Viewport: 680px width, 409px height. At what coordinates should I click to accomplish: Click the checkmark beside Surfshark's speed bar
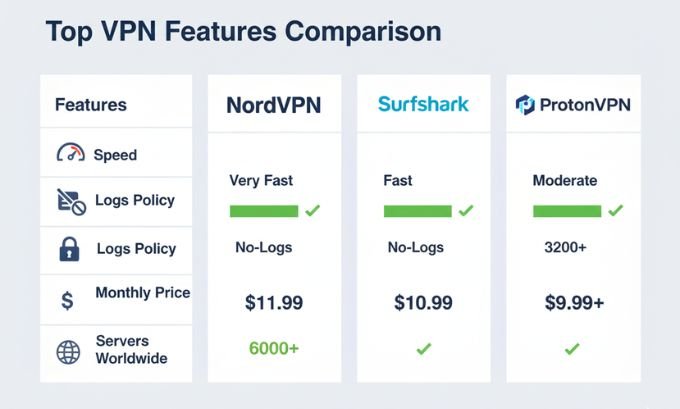click(466, 211)
